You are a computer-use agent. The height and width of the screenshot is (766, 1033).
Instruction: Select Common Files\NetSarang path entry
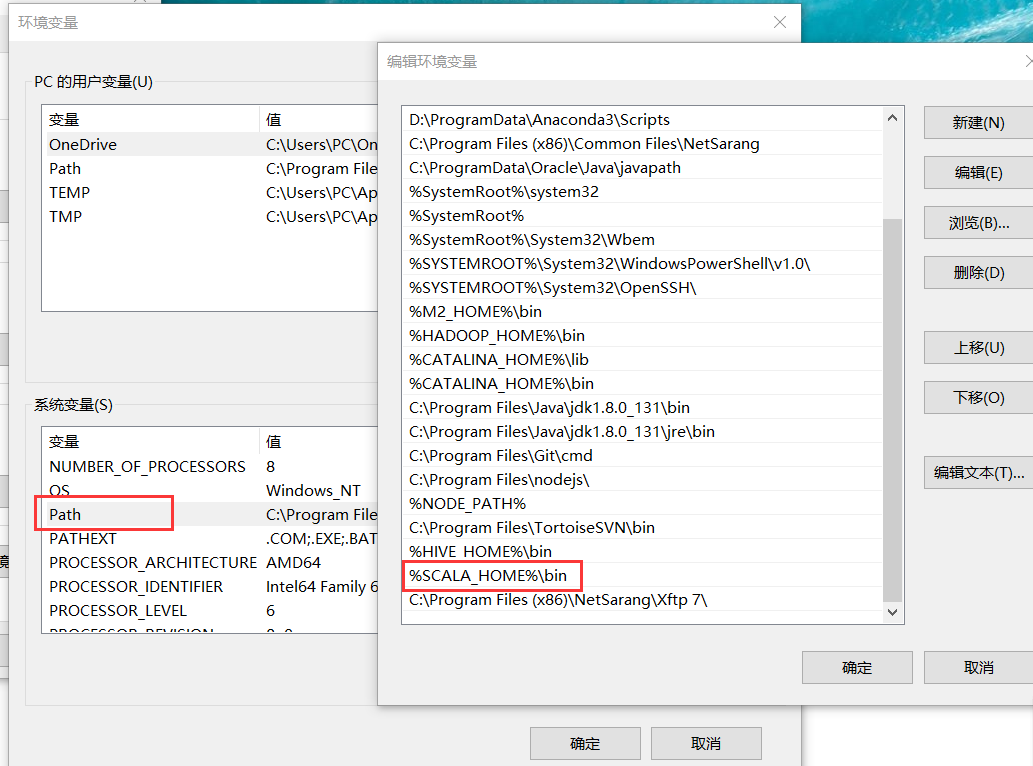pyautogui.click(x=642, y=144)
